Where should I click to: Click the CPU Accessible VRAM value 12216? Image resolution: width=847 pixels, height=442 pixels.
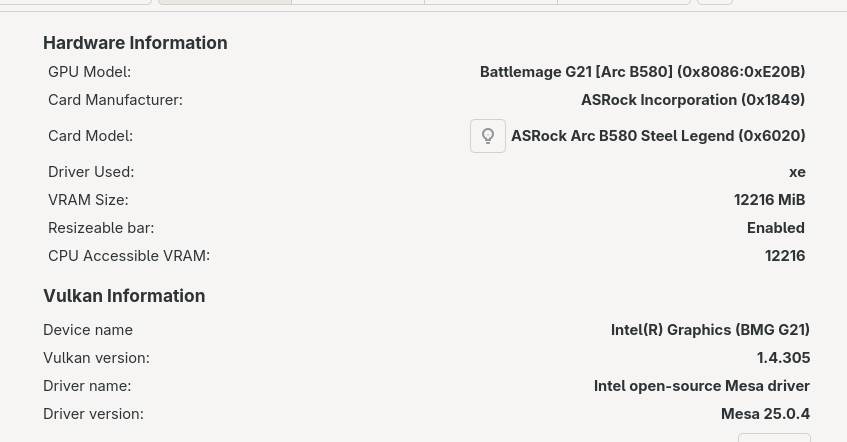click(785, 256)
